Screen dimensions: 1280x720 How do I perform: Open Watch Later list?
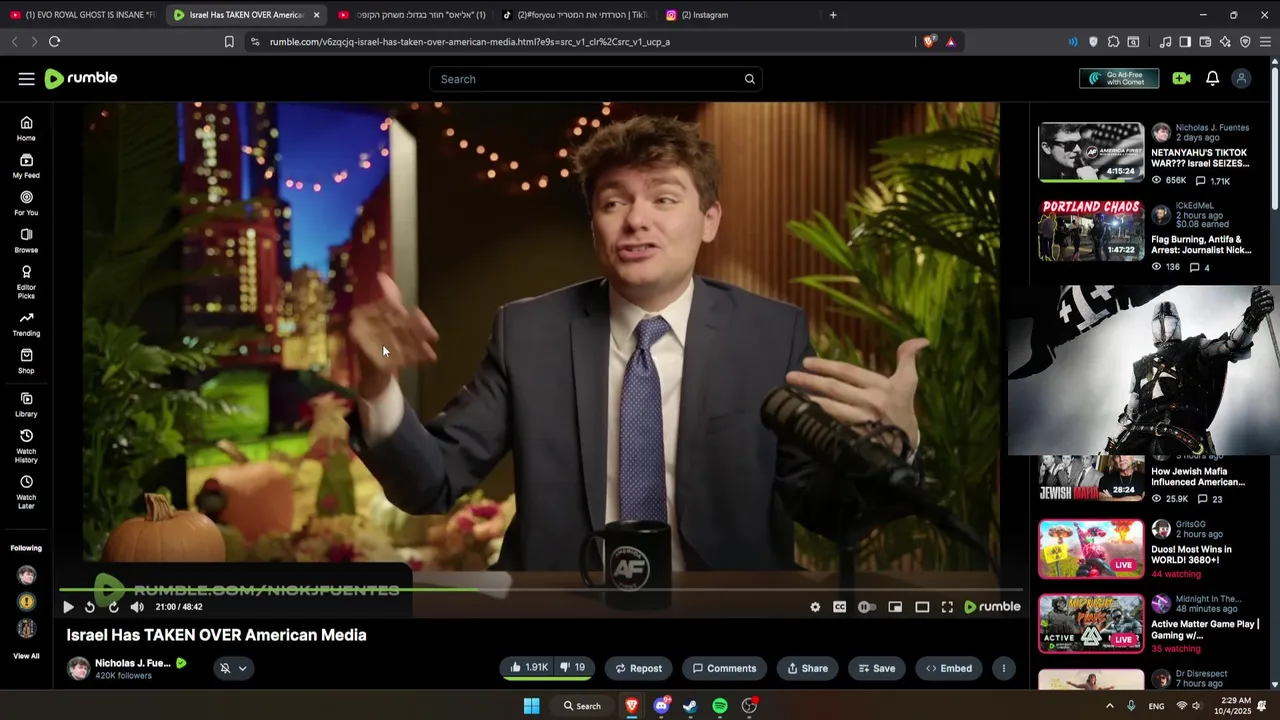coord(26,492)
